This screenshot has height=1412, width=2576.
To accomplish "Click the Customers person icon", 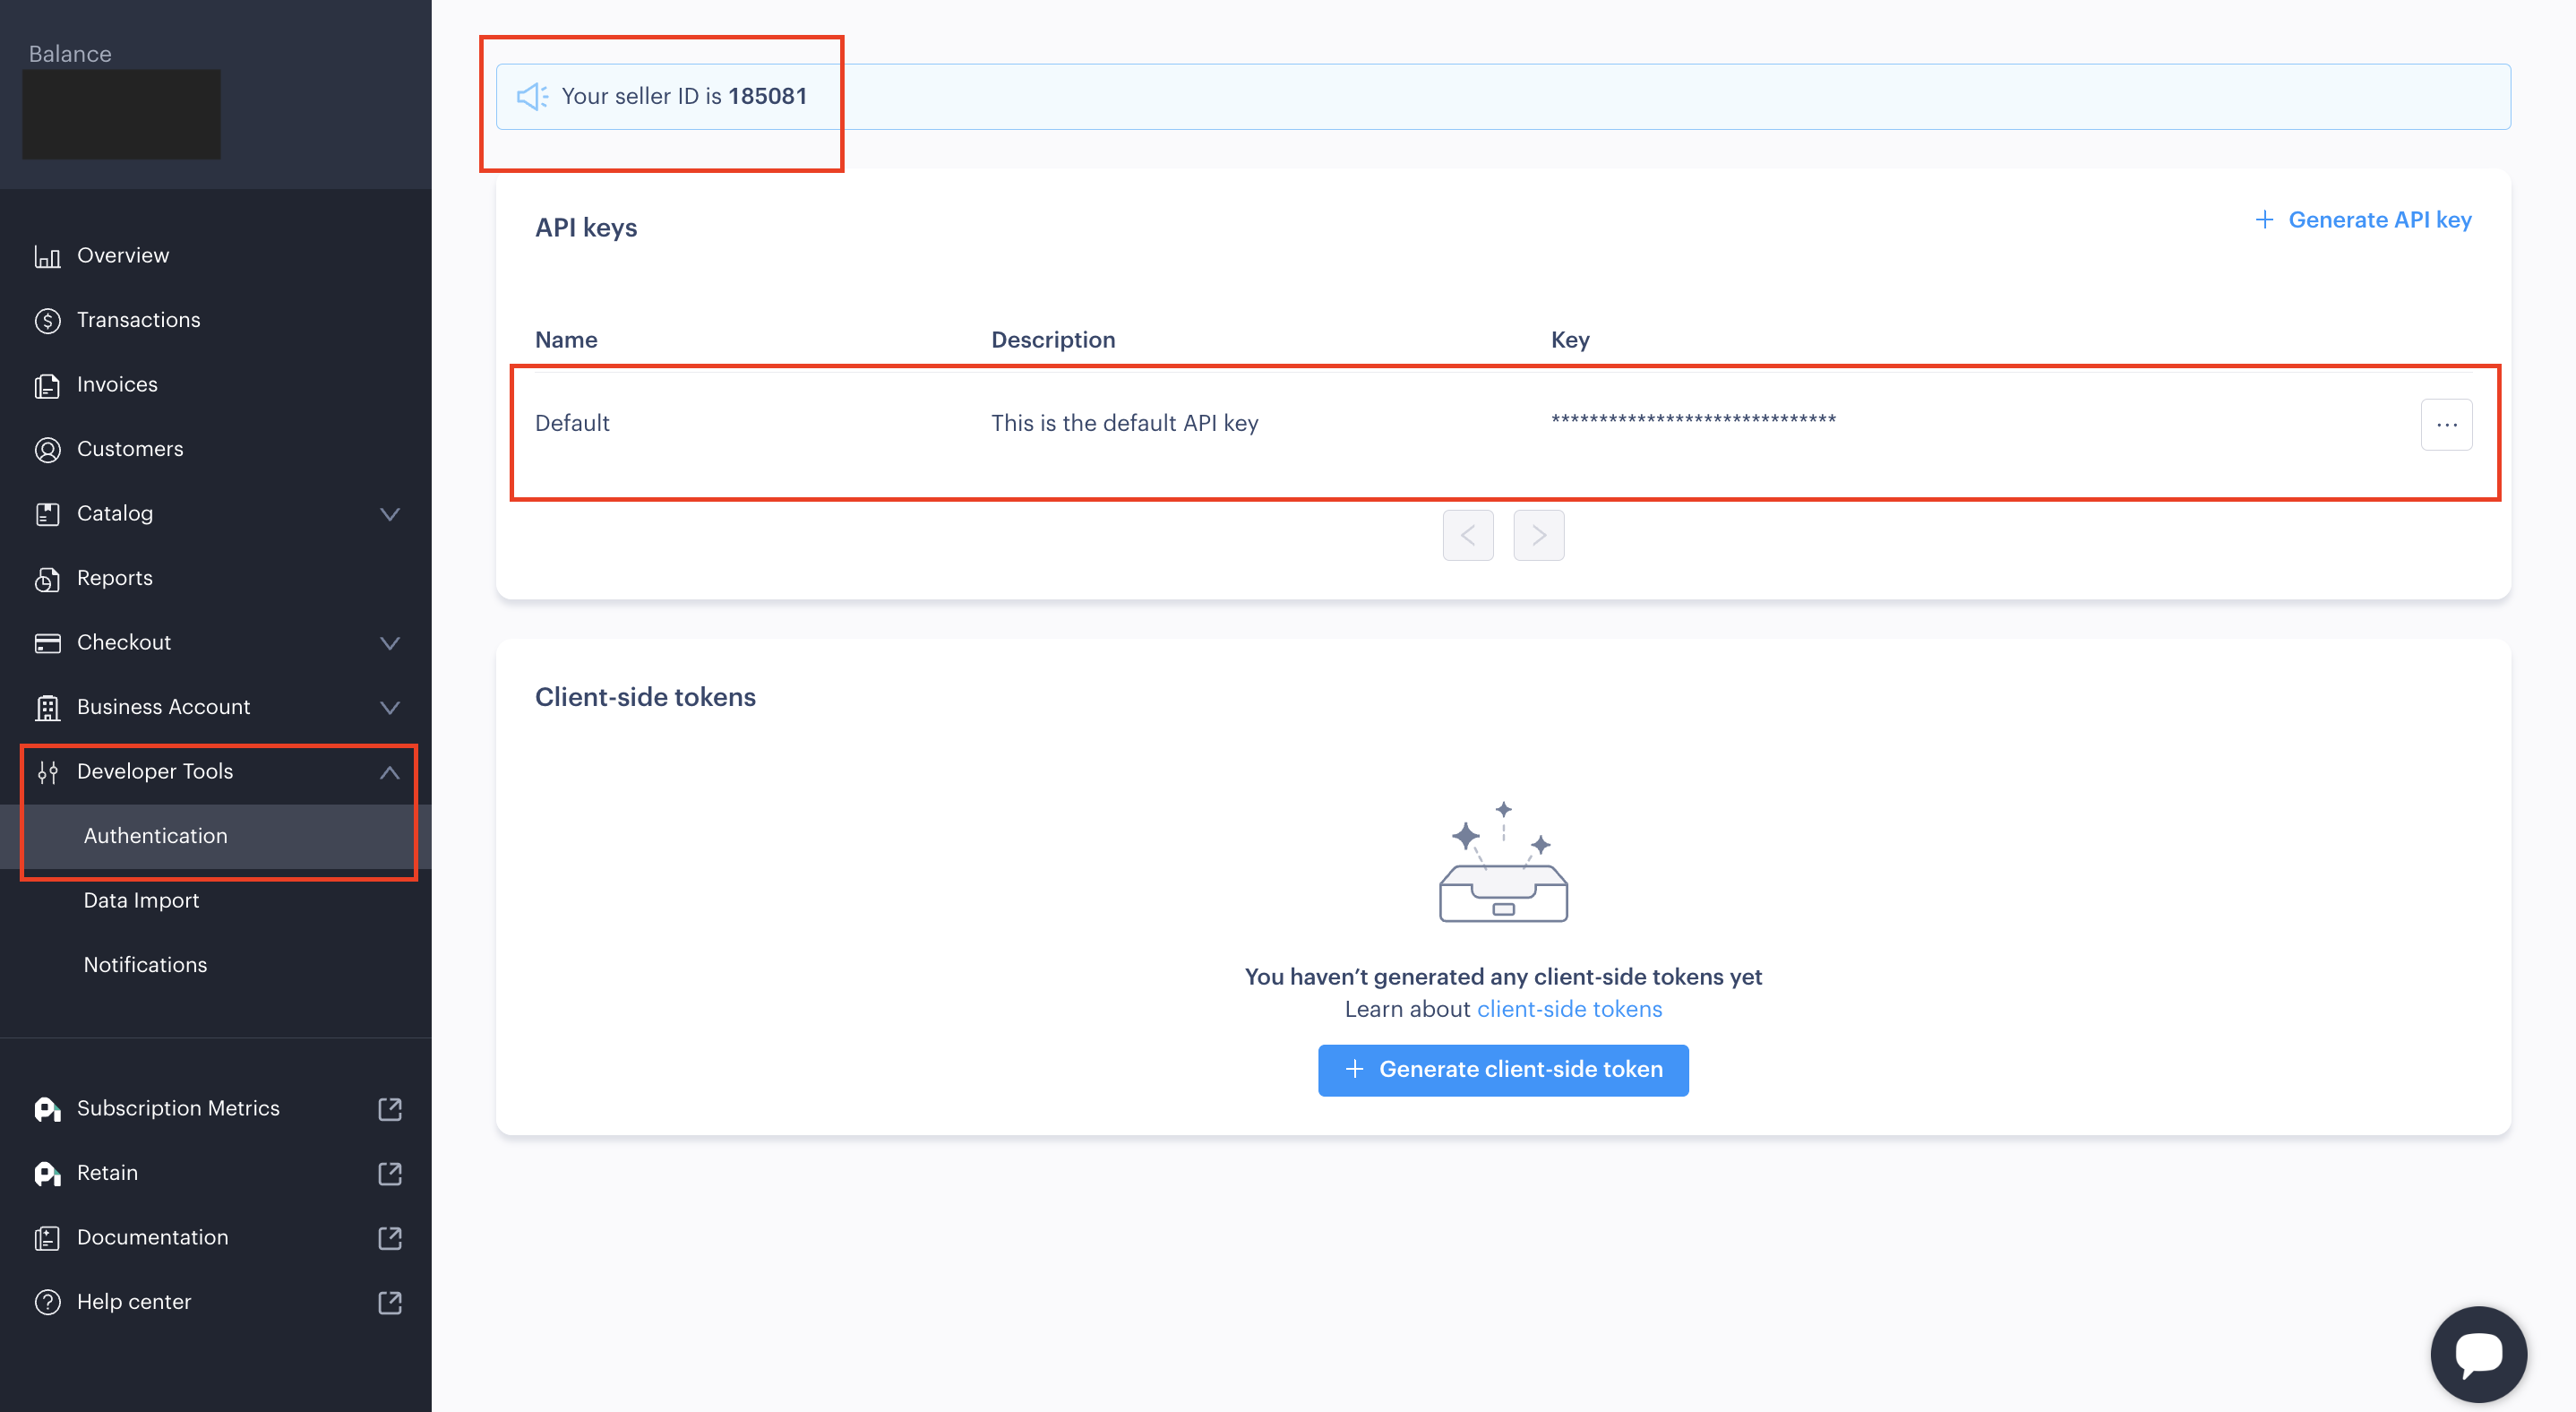I will (47, 450).
